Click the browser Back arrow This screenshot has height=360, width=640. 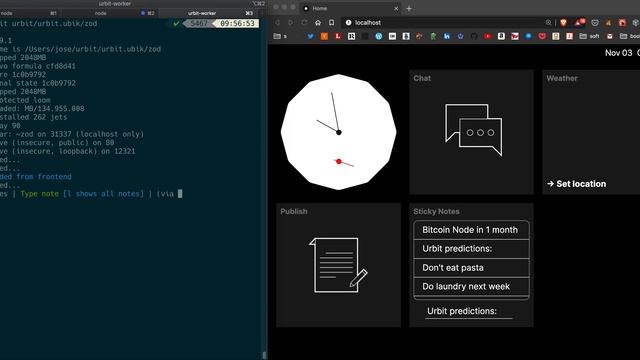click(x=278, y=22)
